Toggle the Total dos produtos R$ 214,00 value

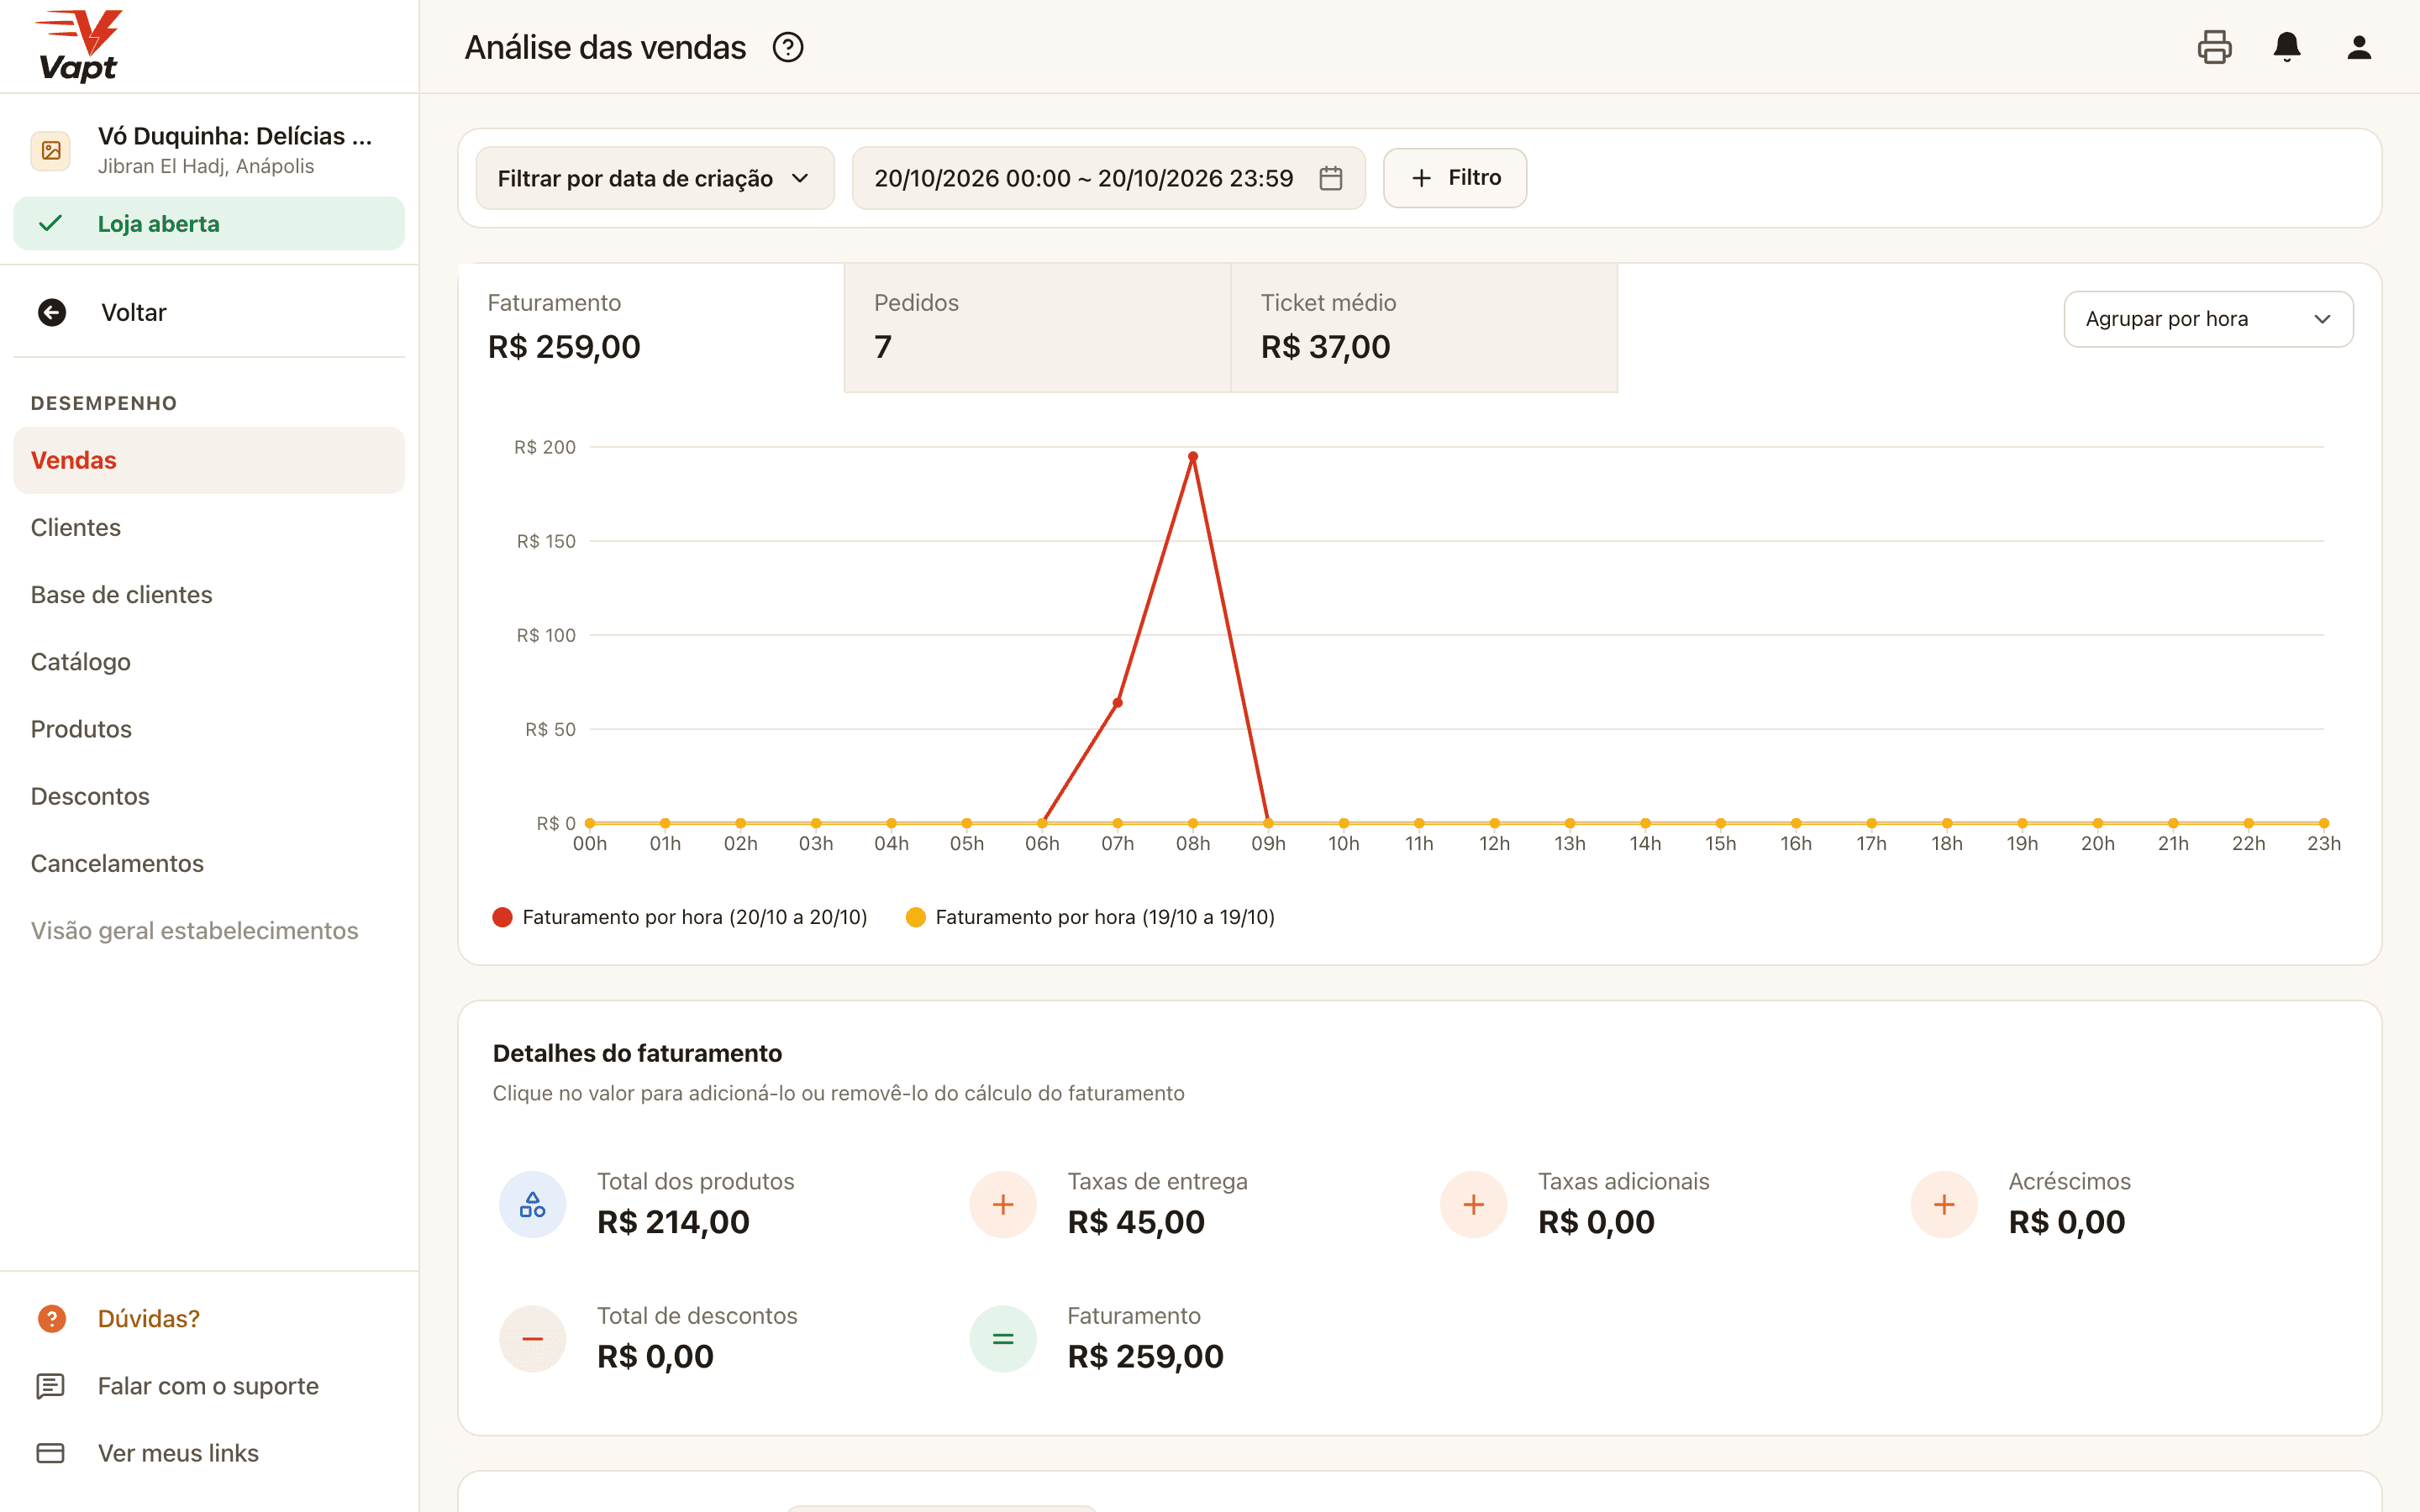click(673, 1222)
